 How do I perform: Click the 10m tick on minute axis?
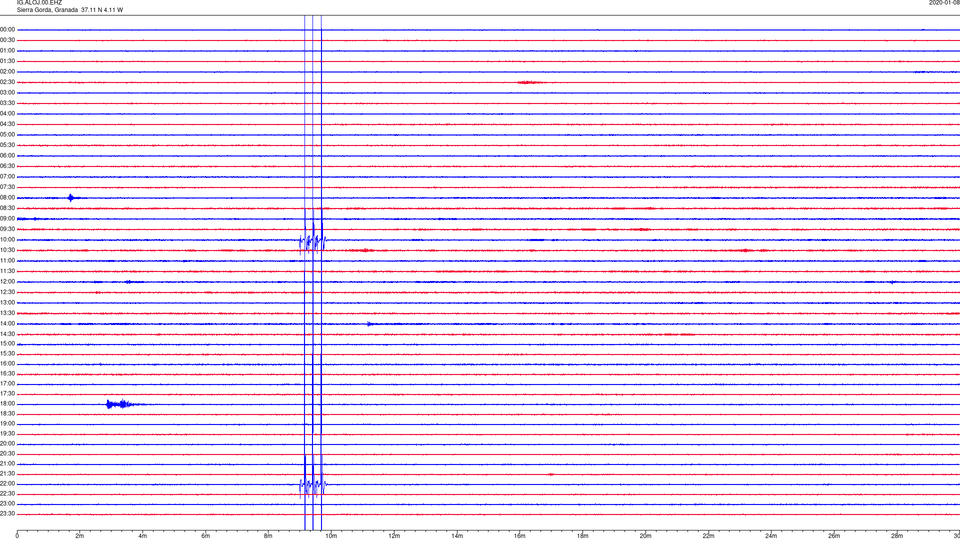click(x=331, y=536)
